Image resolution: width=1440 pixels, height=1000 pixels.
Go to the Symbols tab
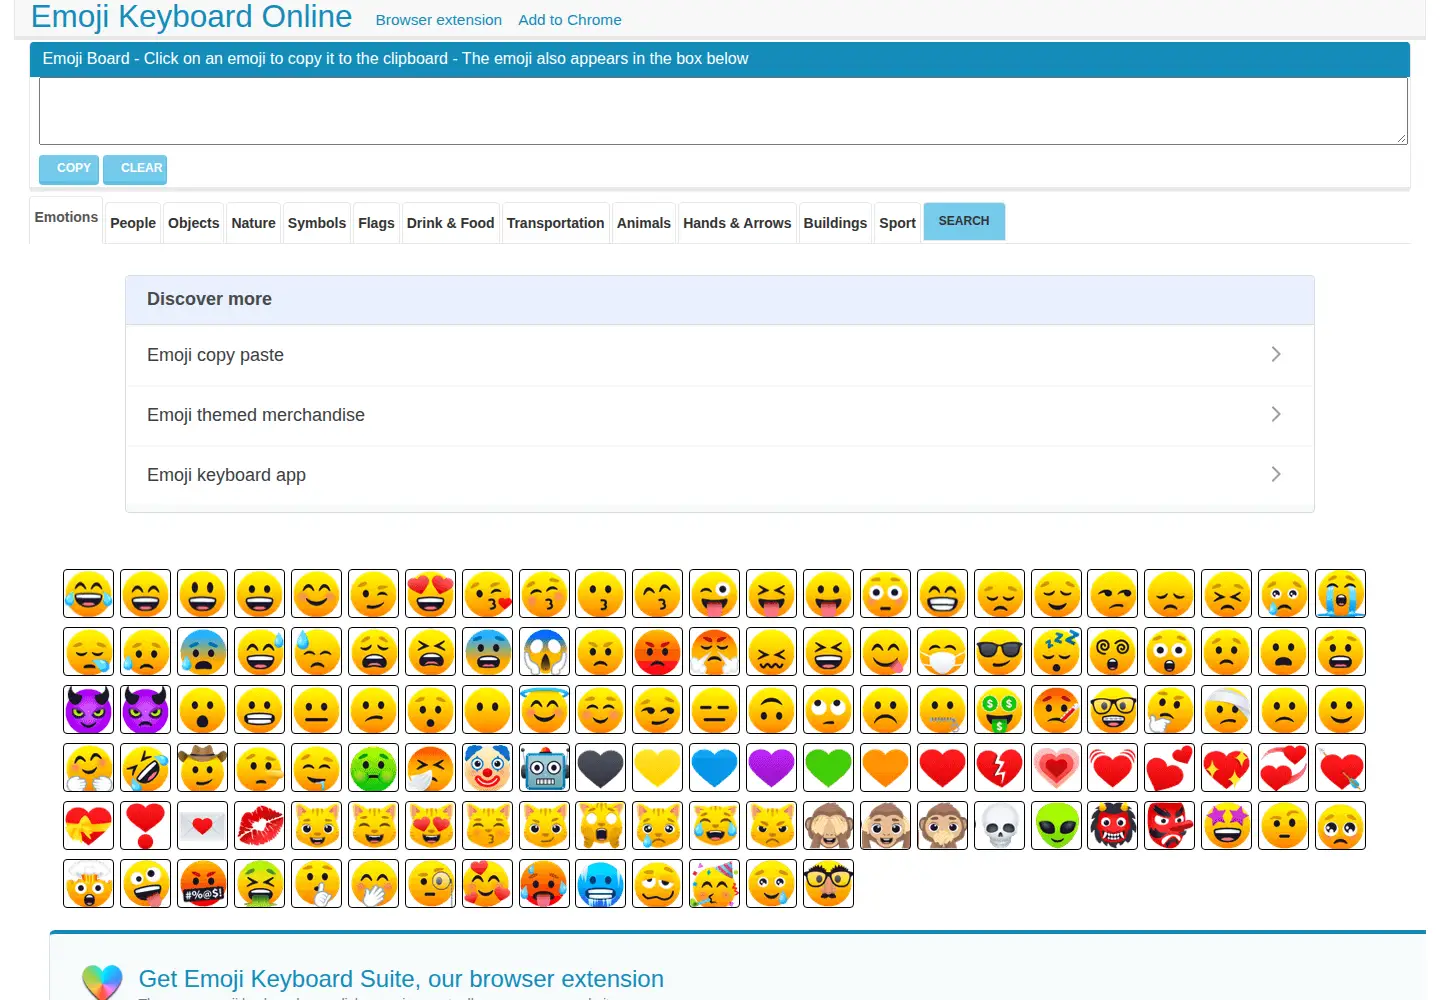point(317,223)
